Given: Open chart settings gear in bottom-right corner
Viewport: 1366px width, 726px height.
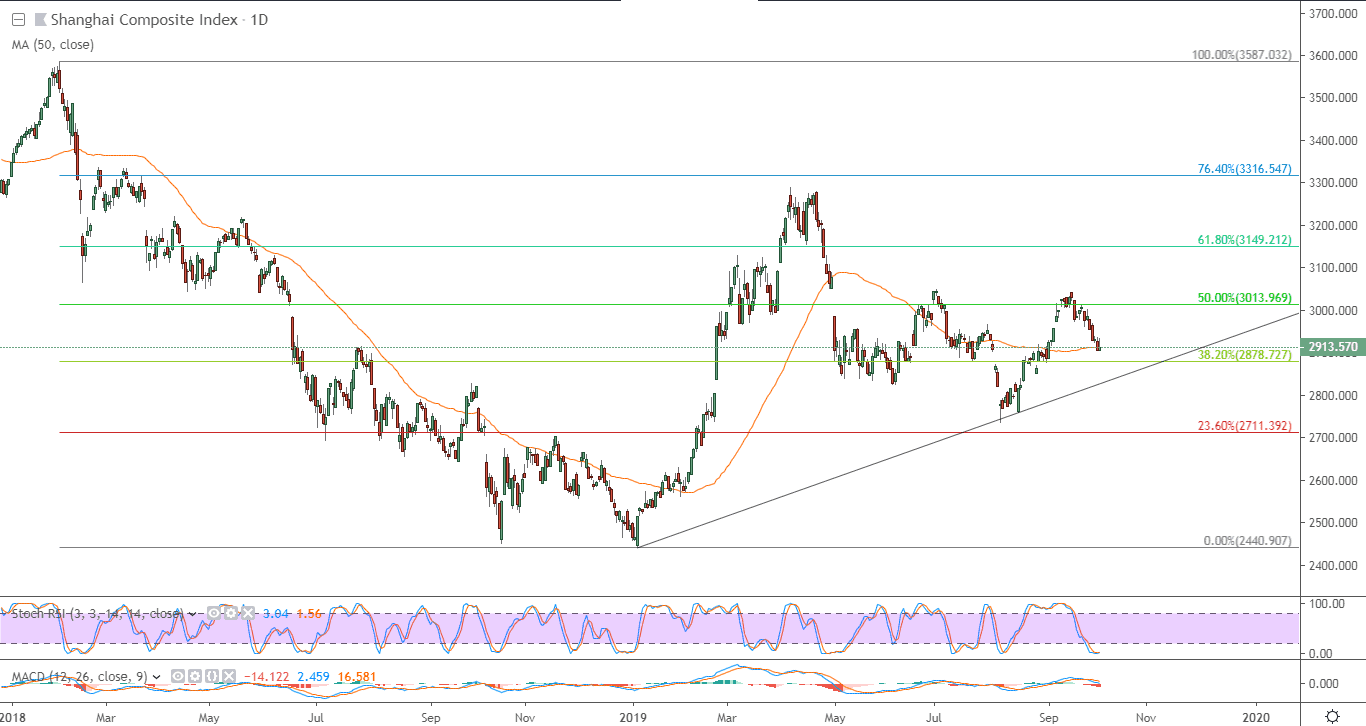Looking at the screenshot, I should [1332, 716].
